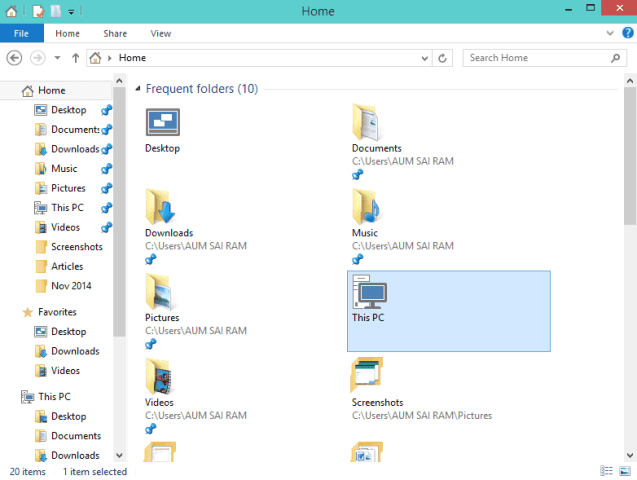Select Articles in the navigation pane

pyautogui.click(x=67, y=266)
